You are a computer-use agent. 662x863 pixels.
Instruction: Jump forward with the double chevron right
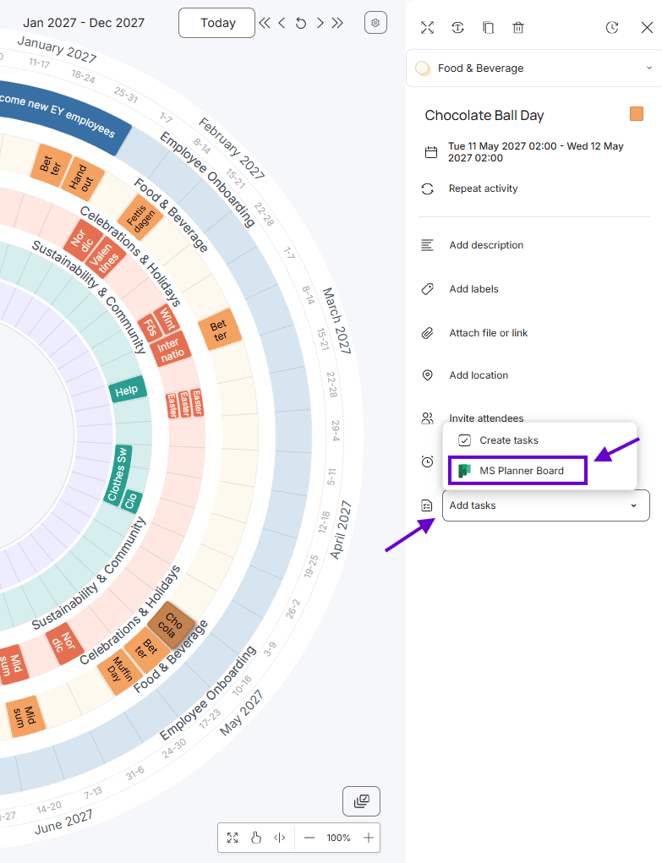point(337,23)
